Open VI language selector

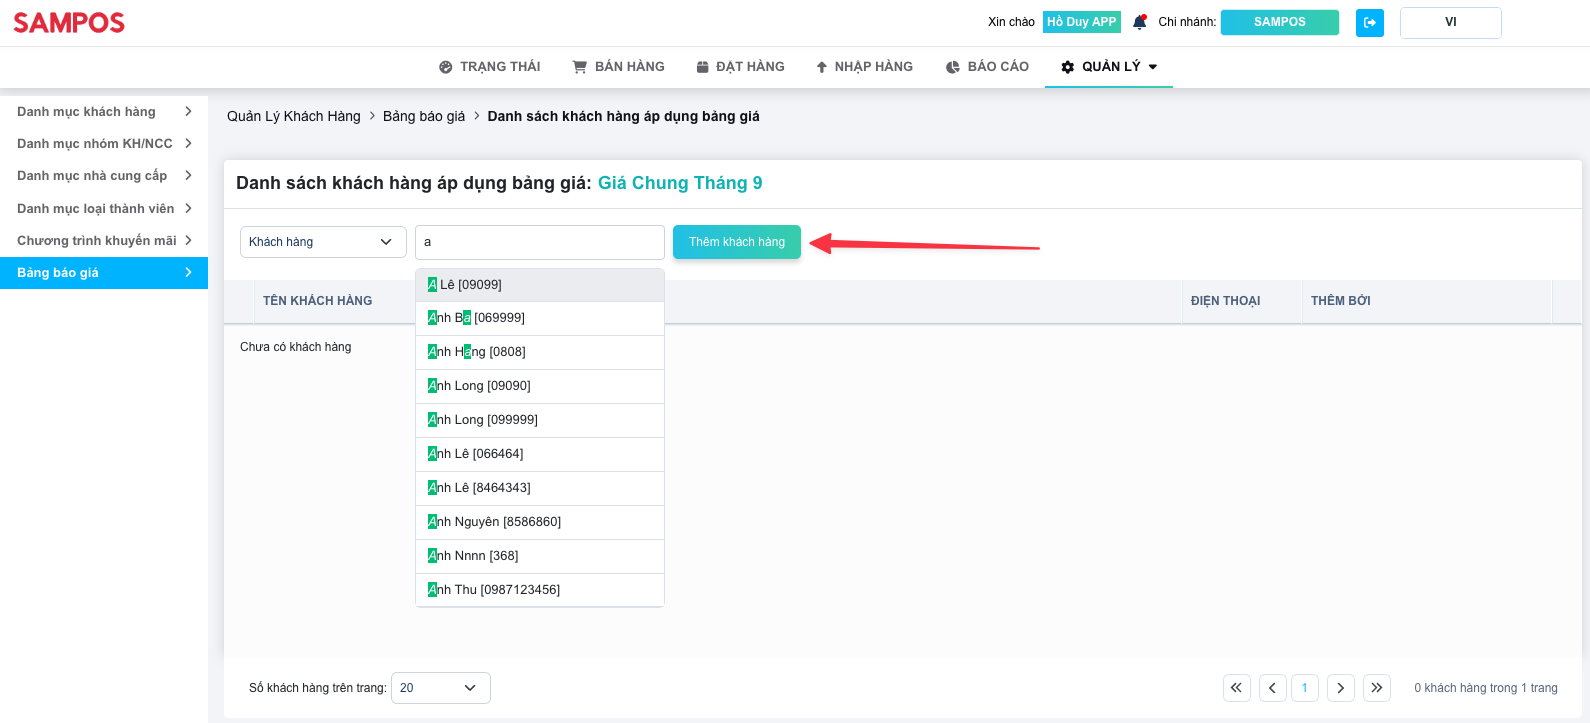click(x=1451, y=23)
